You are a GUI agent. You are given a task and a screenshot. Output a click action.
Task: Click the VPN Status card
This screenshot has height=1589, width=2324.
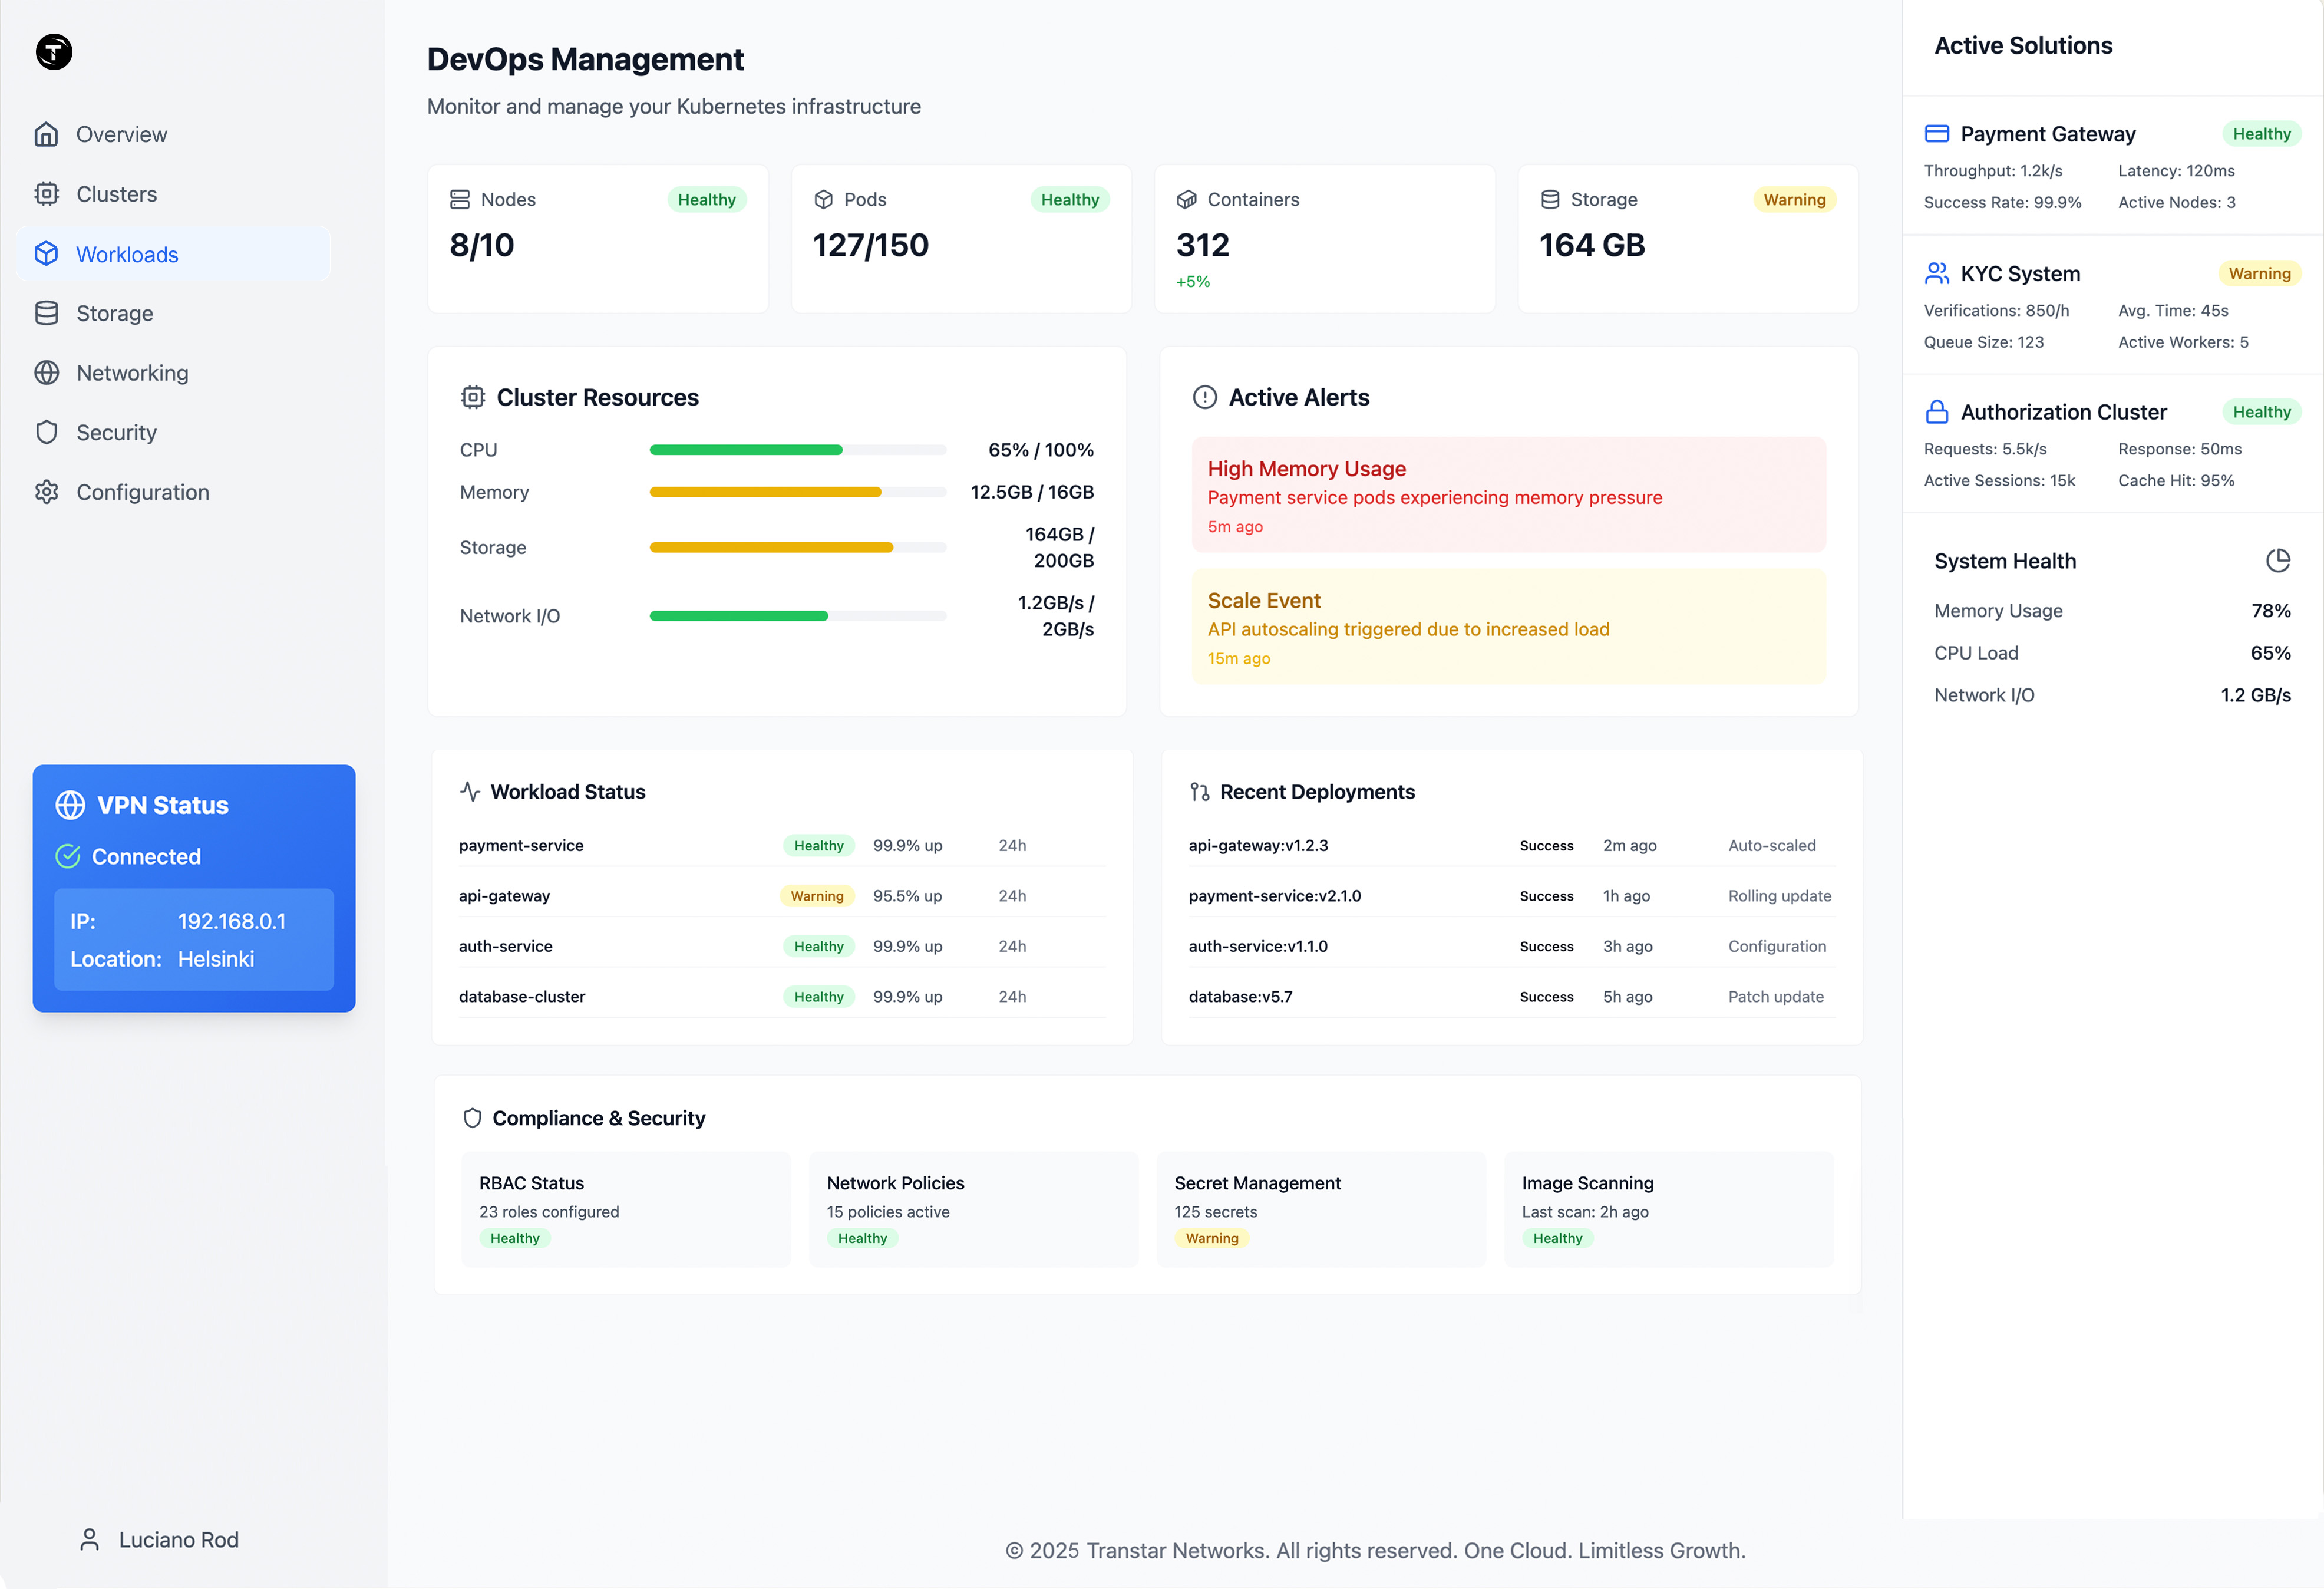coord(194,888)
